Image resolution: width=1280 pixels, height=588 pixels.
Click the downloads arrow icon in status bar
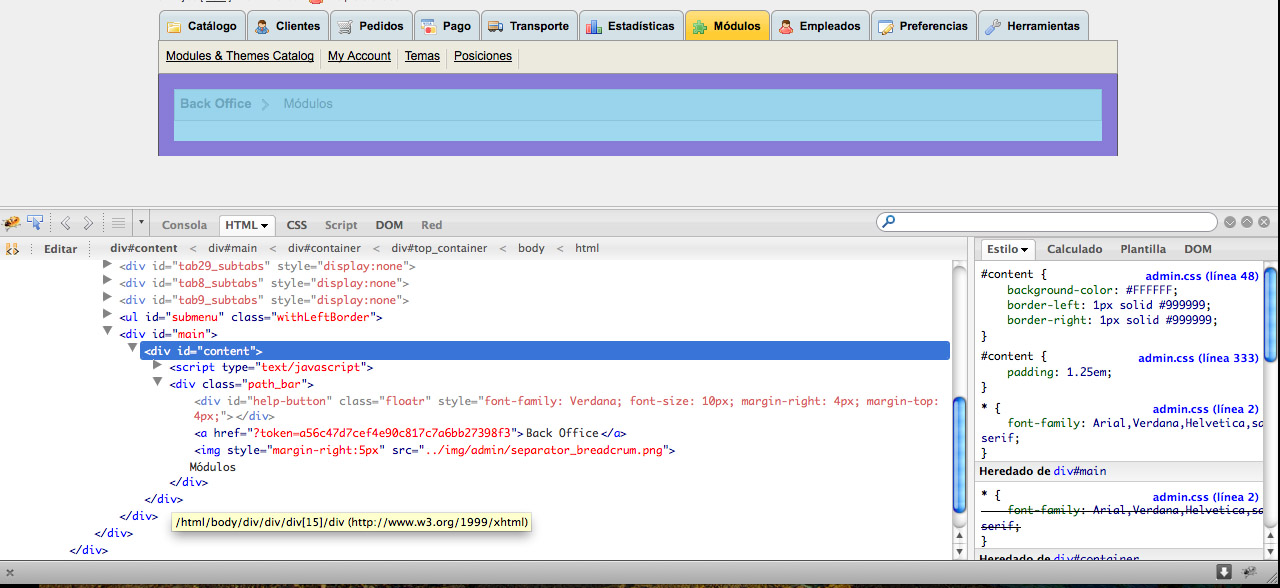pos(1224,572)
